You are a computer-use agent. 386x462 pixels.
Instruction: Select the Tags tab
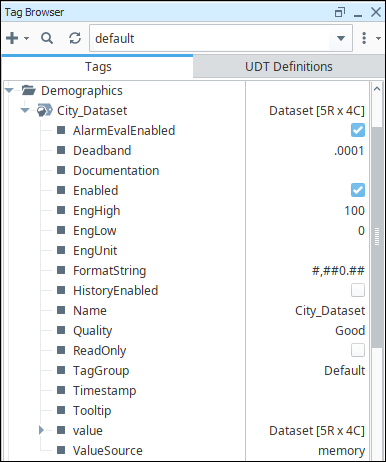tap(98, 67)
